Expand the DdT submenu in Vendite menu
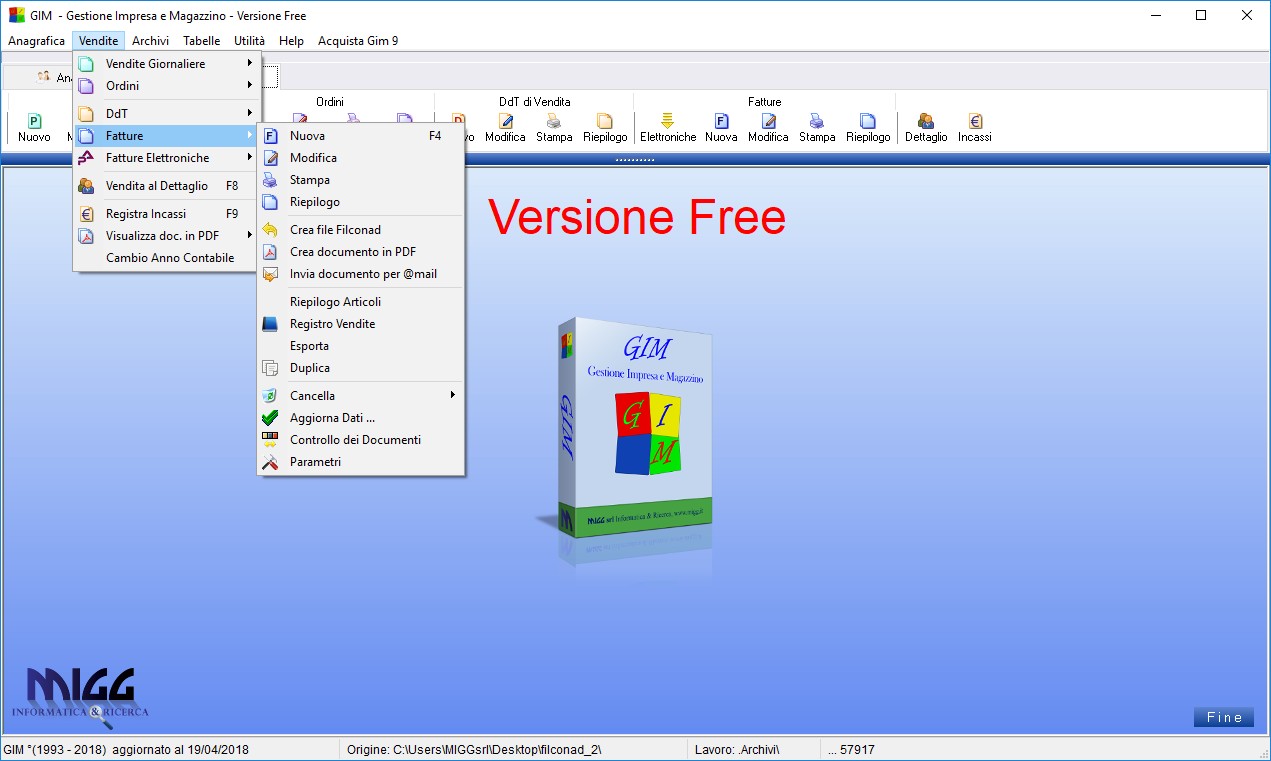The image size is (1271, 761). 166,114
